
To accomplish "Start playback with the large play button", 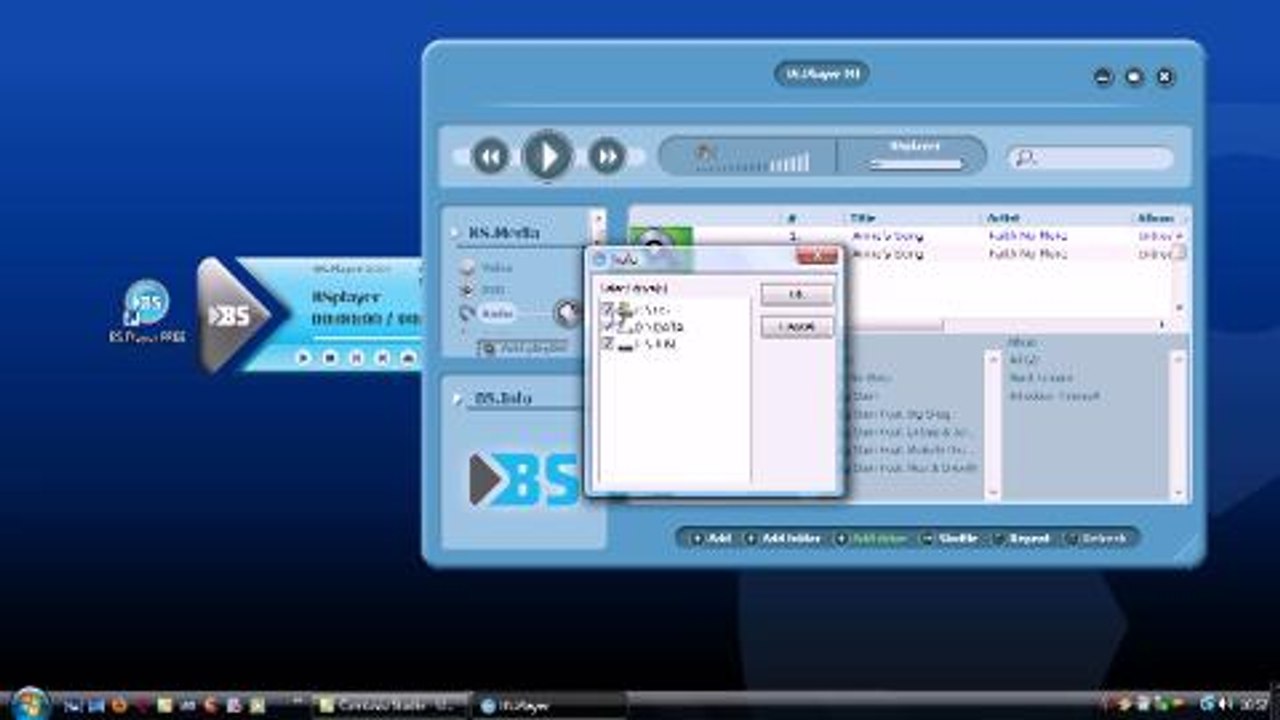I will (x=547, y=156).
